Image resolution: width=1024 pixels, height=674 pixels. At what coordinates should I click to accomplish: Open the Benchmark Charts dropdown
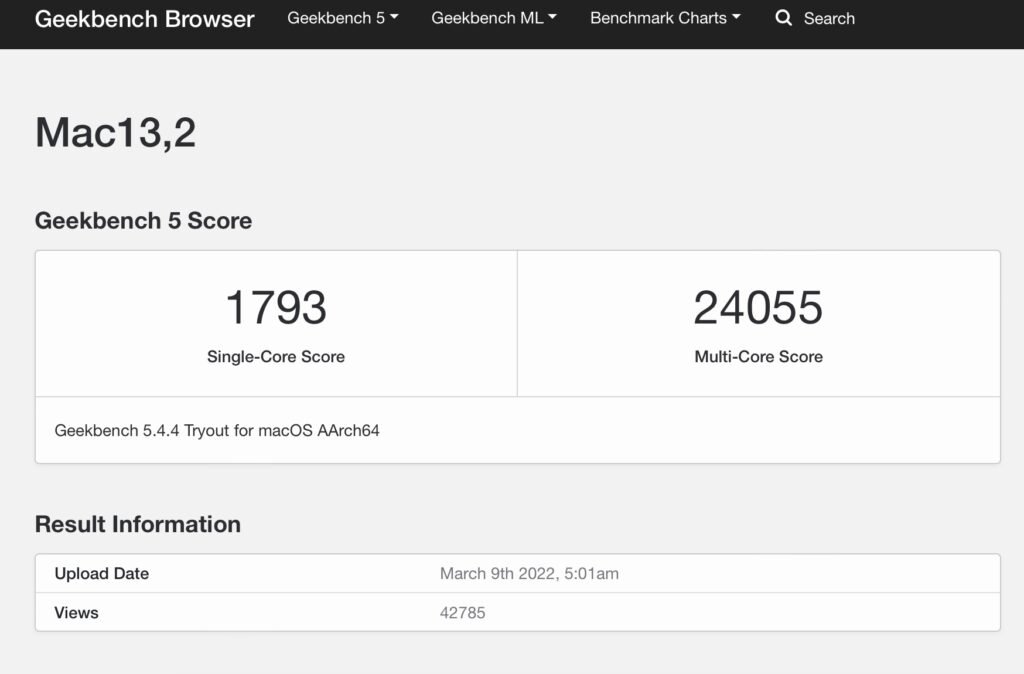tap(665, 18)
